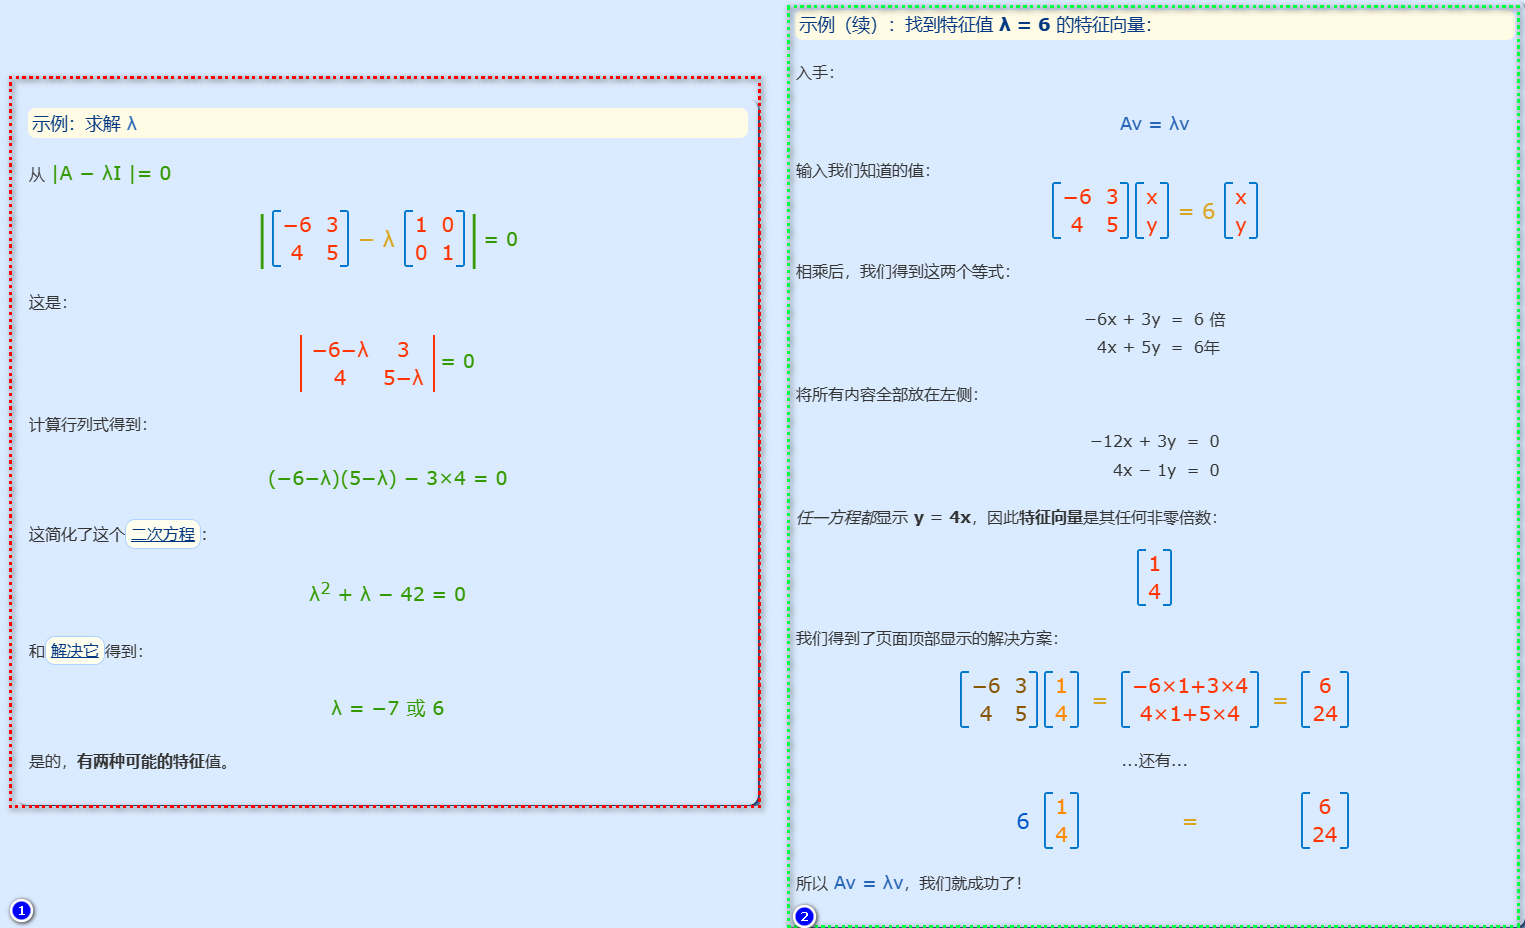1525x928 pixels.
Task: Click the blue circled number 2 badge
Action: click(803, 913)
